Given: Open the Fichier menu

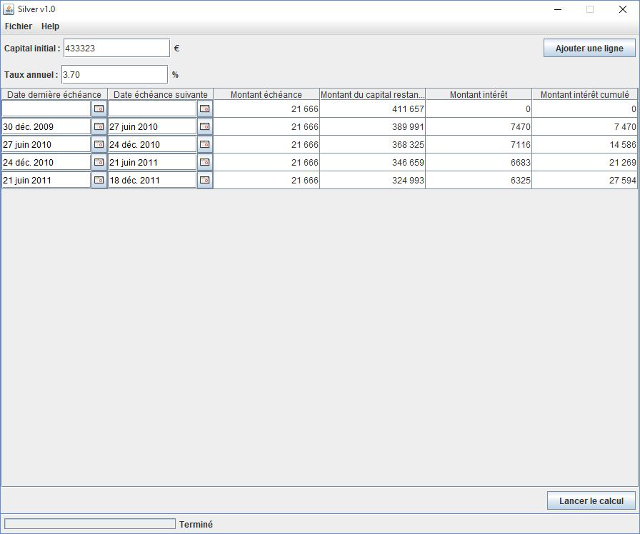Looking at the screenshot, I should point(18,26).
